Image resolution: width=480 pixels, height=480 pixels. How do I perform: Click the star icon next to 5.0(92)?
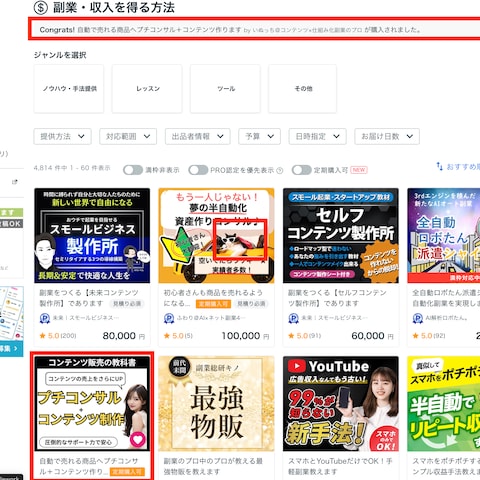415,336
